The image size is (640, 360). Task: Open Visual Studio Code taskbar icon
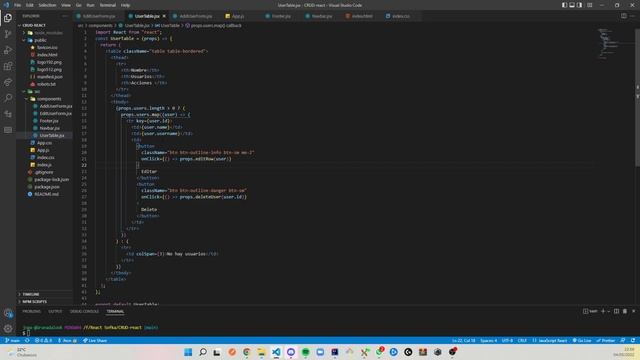(276, 352)
